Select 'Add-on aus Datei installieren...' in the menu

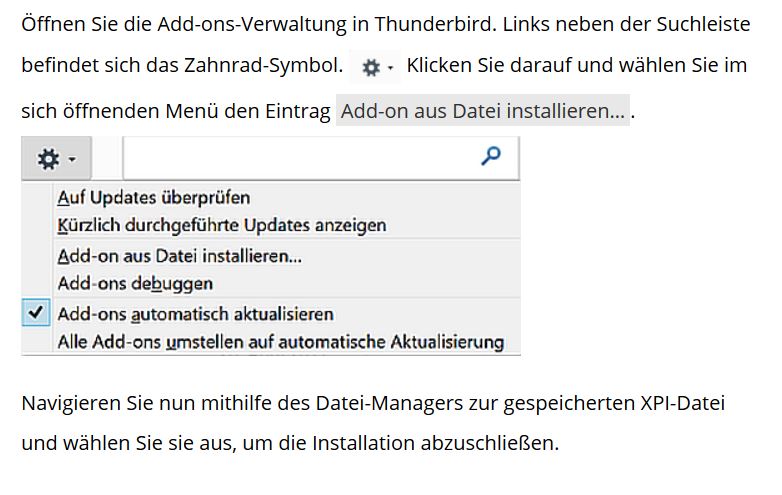[179, 255]
